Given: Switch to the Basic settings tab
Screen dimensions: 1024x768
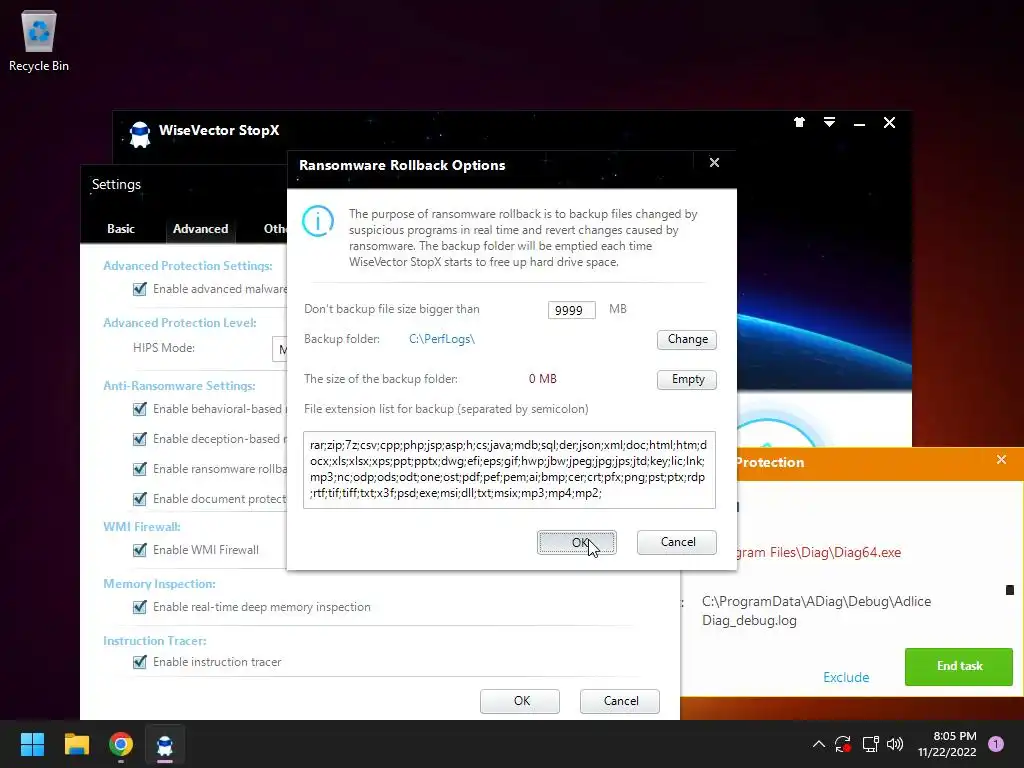Looking at the screenshot, I should pos(121,229).
